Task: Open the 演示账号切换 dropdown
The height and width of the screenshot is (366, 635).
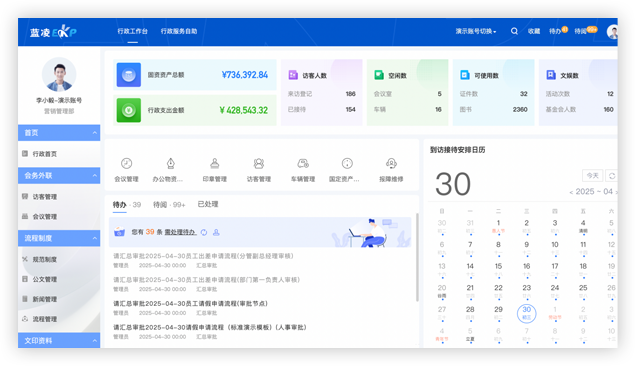Action: point(476,31)
